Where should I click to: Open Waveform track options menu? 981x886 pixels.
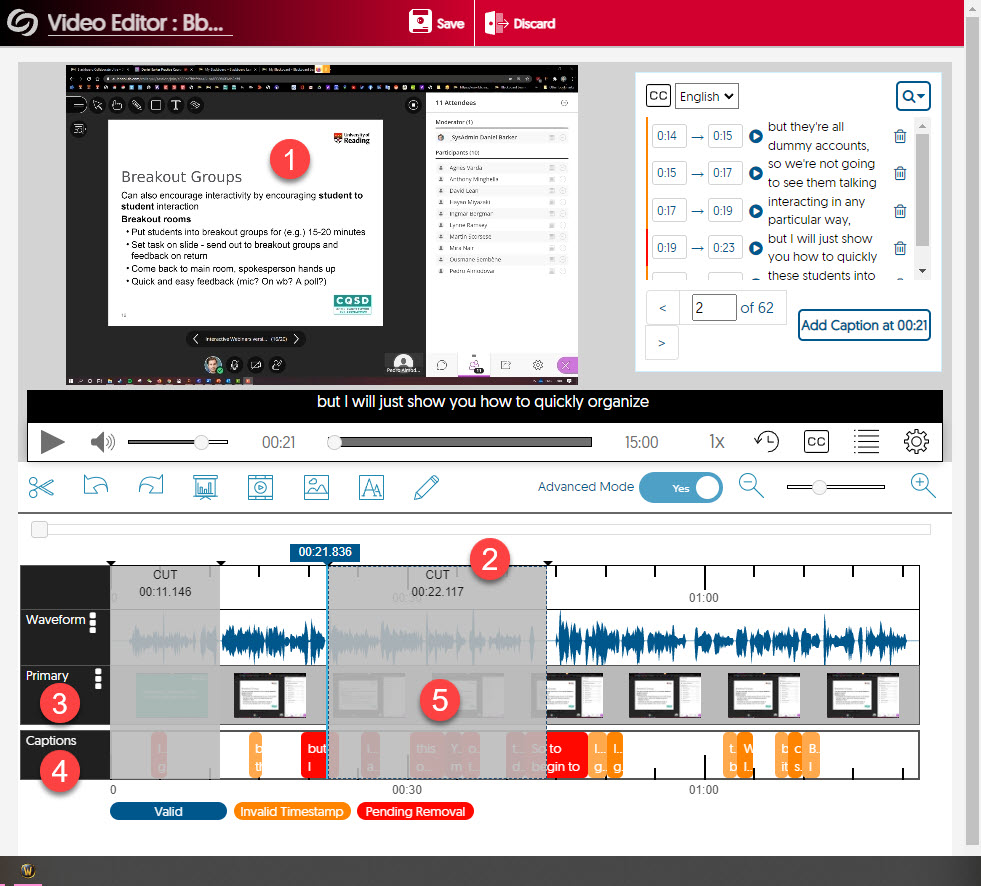click(93, 623)
